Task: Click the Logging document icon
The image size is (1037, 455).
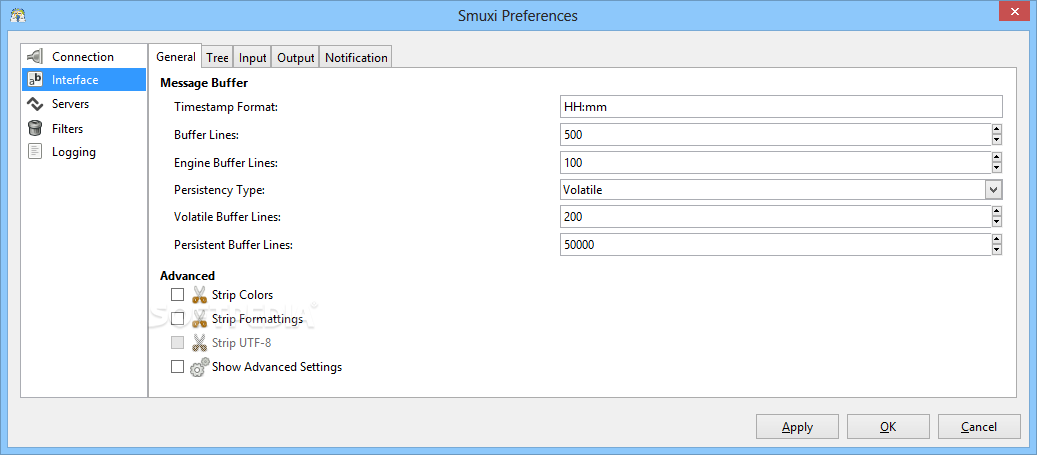Action: (x=35, y=151)
